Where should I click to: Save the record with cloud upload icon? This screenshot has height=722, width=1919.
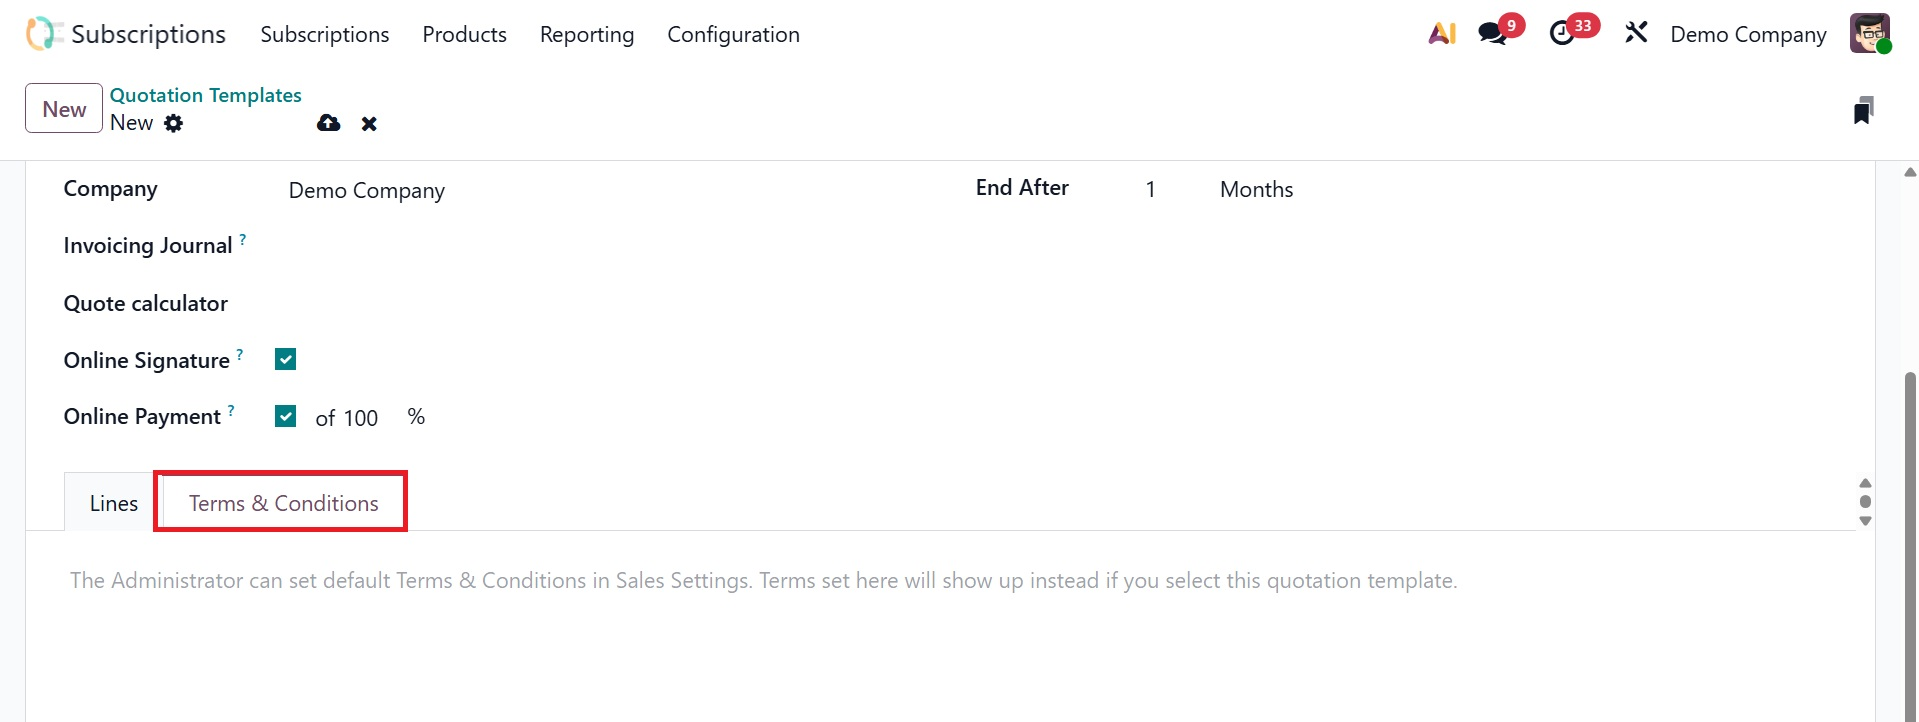328,123
